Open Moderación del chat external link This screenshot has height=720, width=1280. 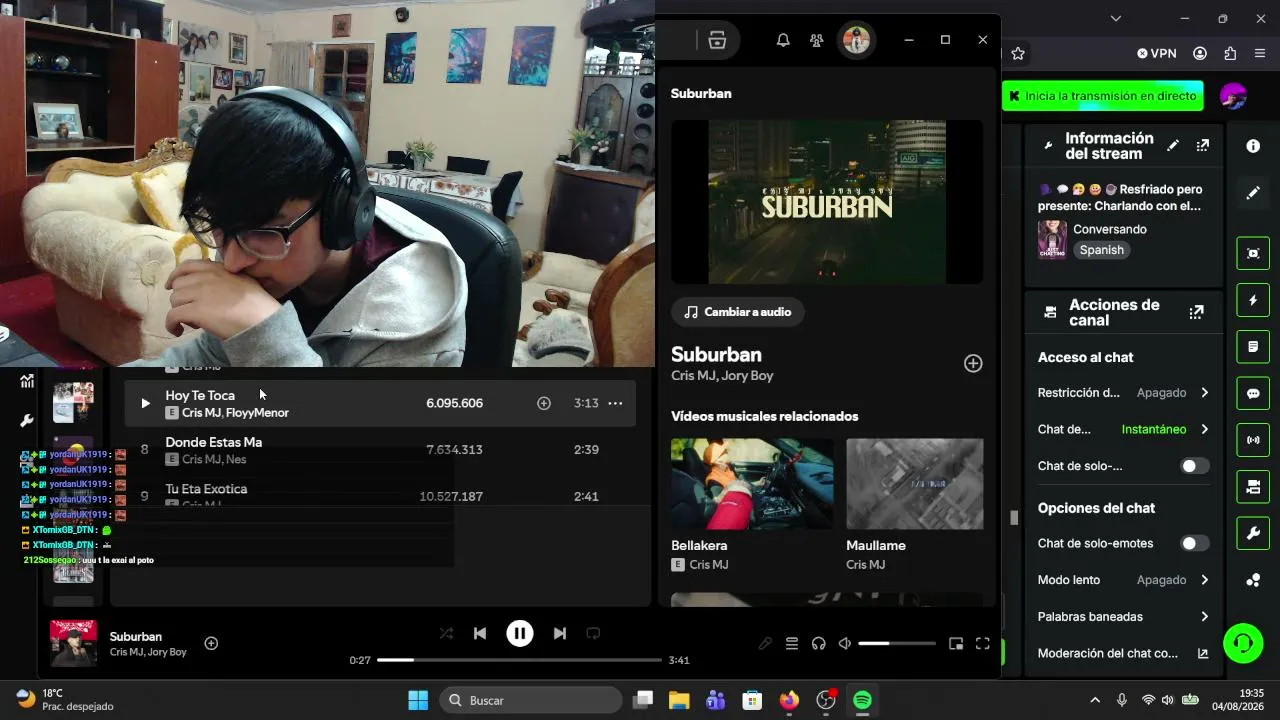(1203, 653)
